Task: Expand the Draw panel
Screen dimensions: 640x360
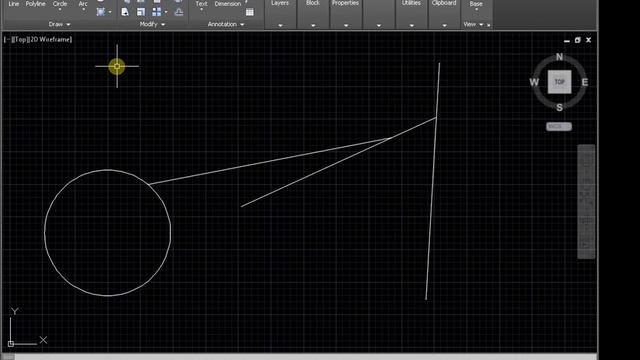Action: point(59,24)
